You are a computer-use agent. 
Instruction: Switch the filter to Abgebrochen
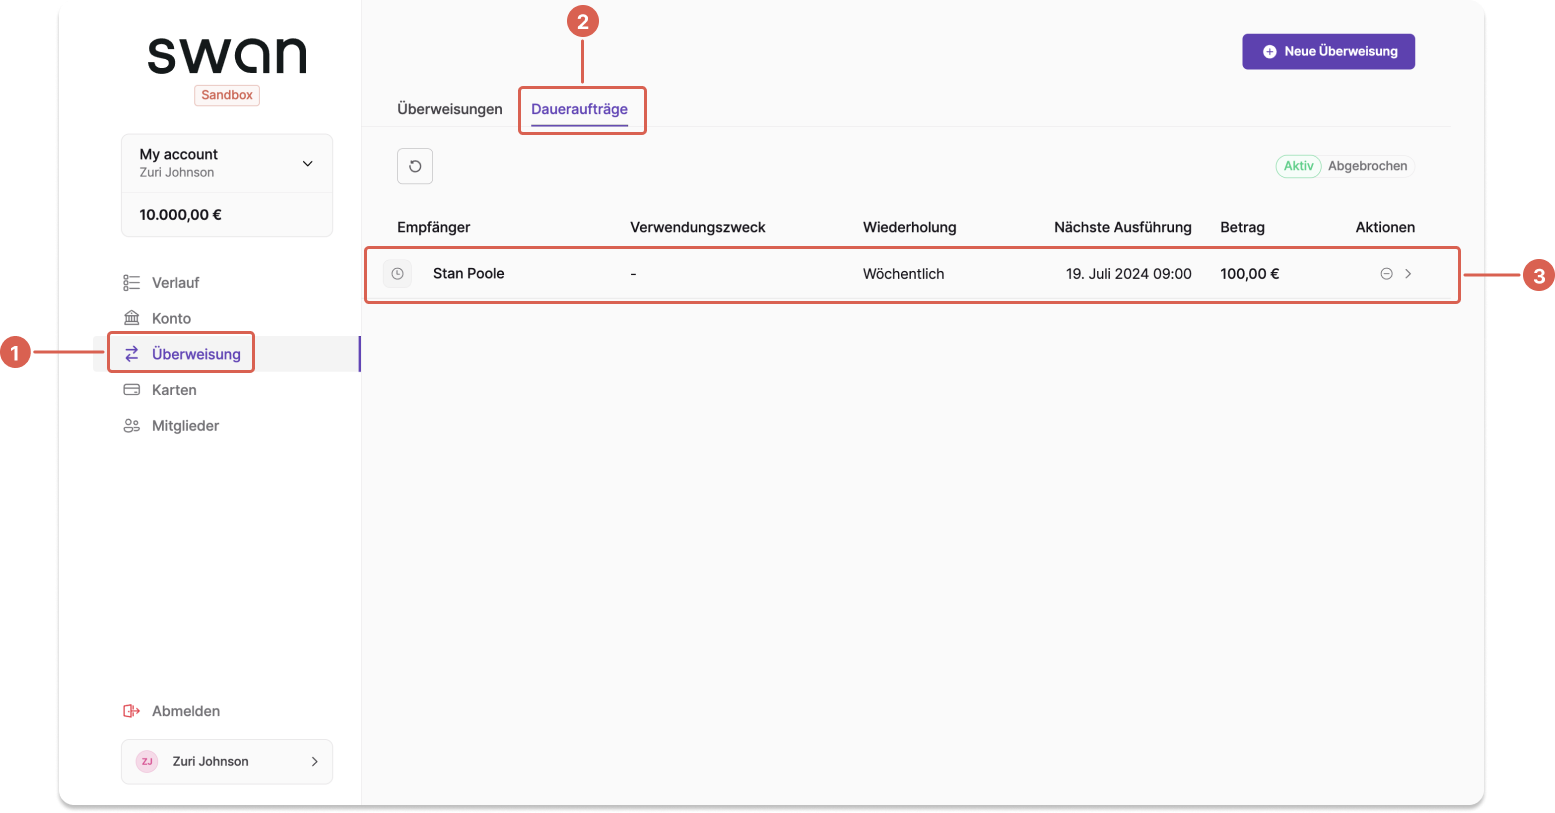tap(1367, 166)
